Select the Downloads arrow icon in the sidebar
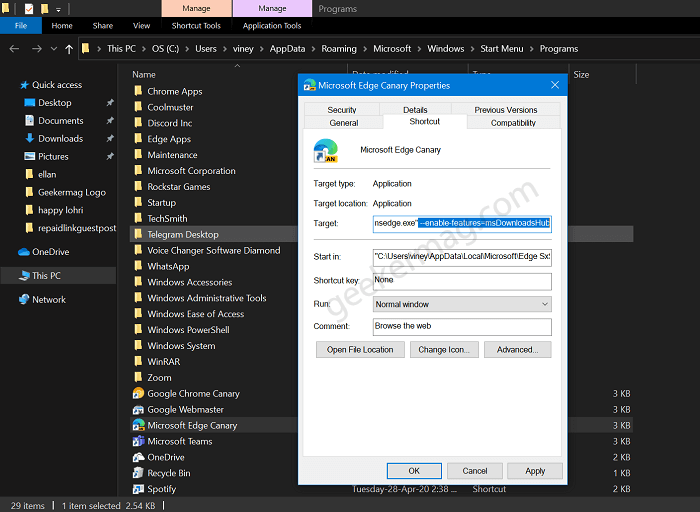Viewport: 700px width, 512px height. pyautogui.click(x=29, y=138)
